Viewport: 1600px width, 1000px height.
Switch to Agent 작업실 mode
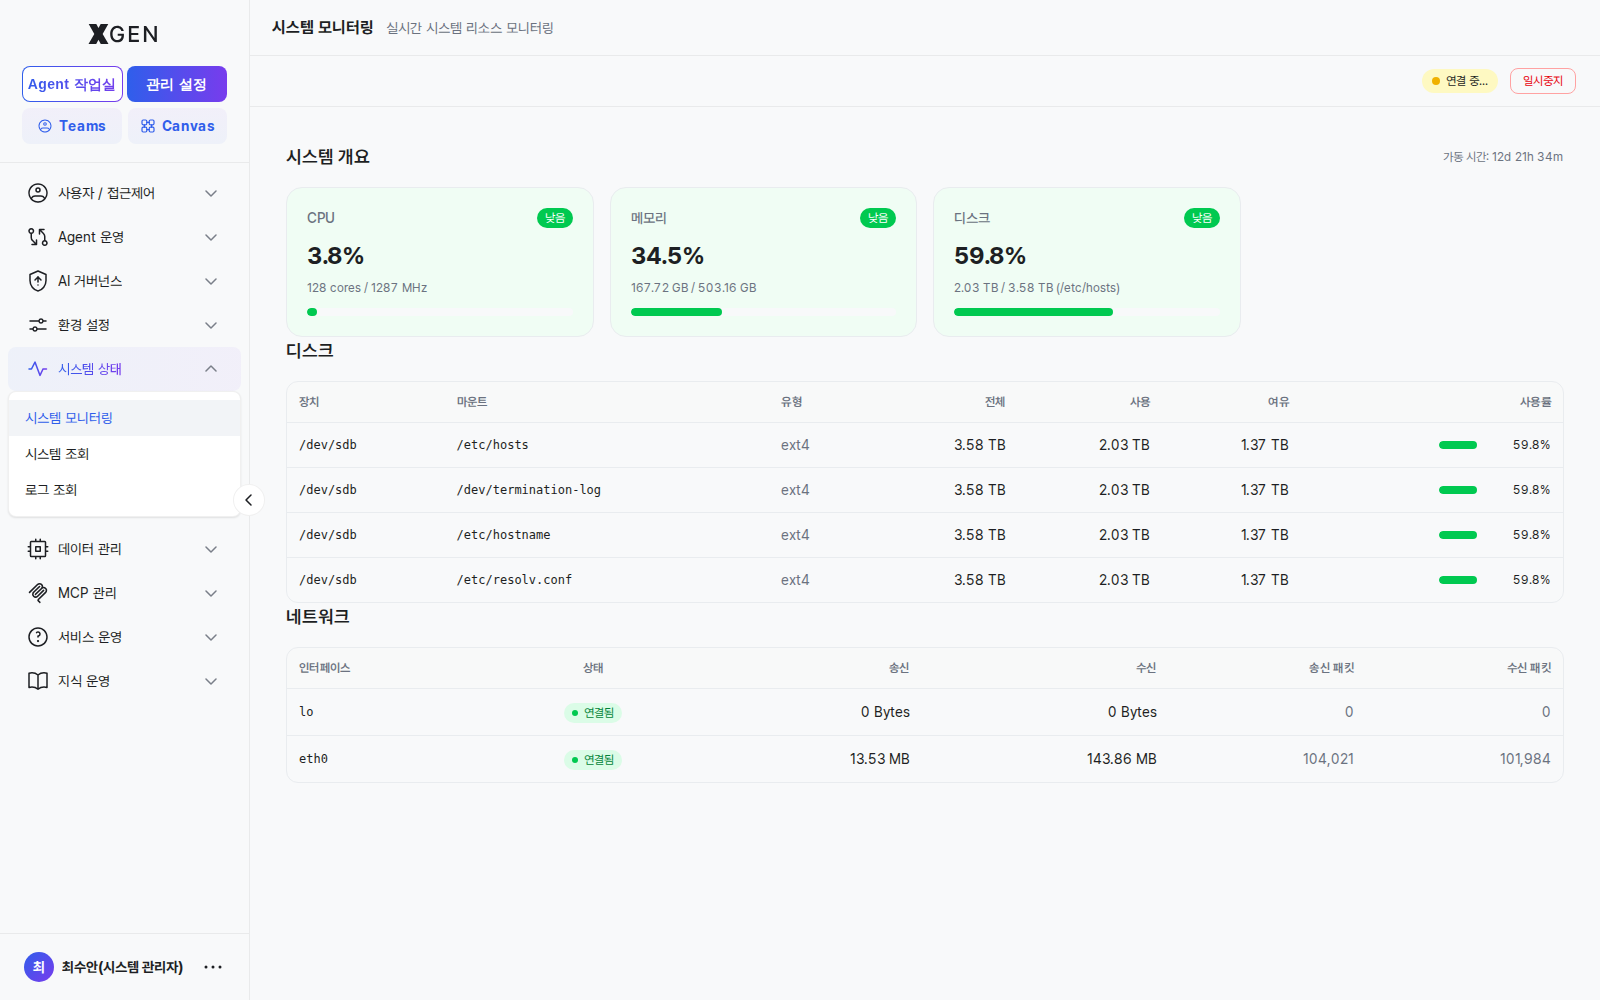[72, 84]
